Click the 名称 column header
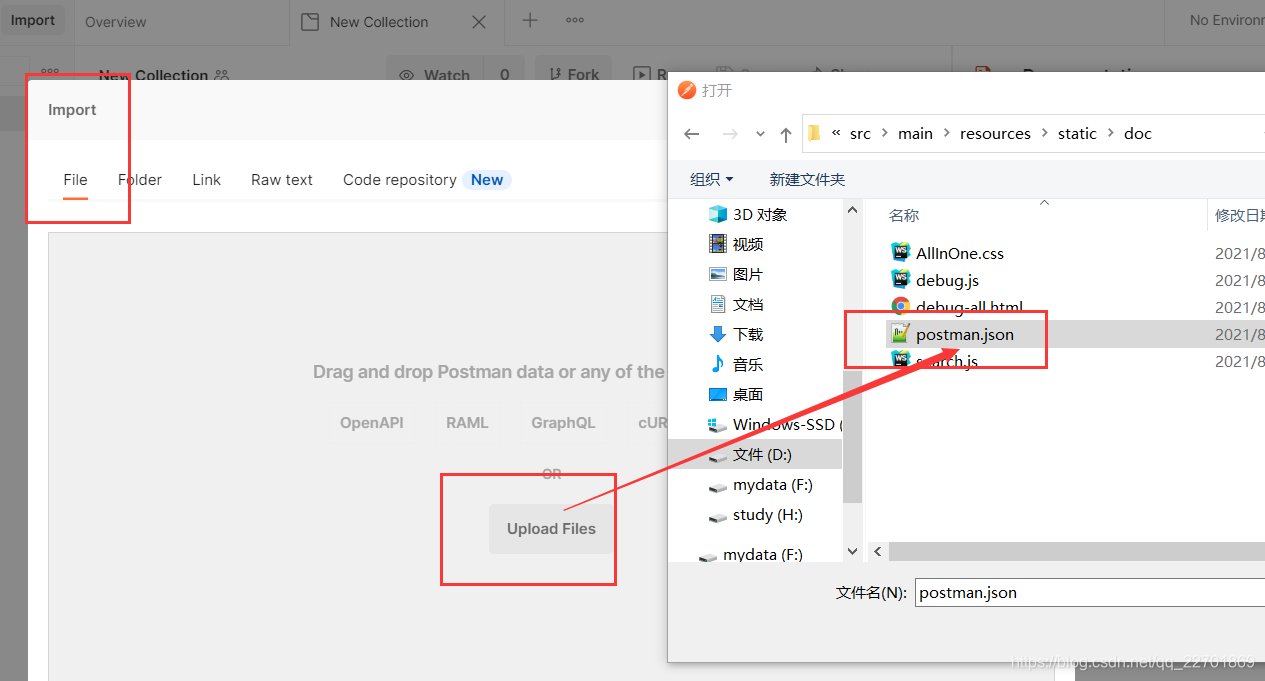 [904, 215]
